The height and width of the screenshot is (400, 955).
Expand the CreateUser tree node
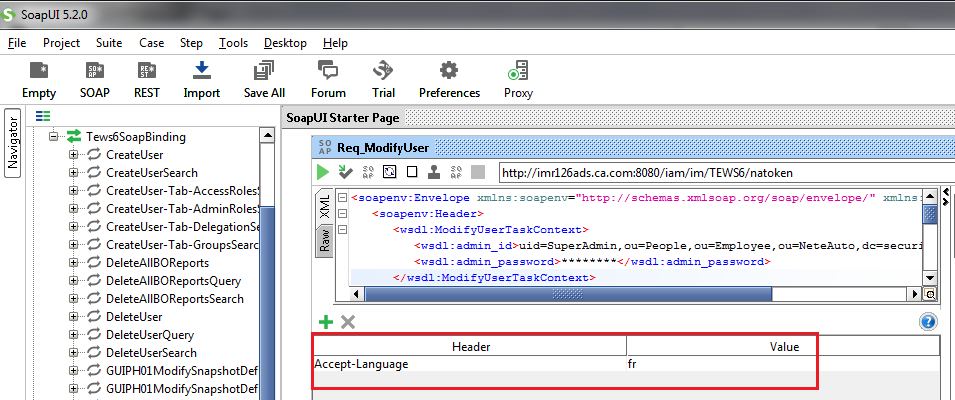[73, 155]
